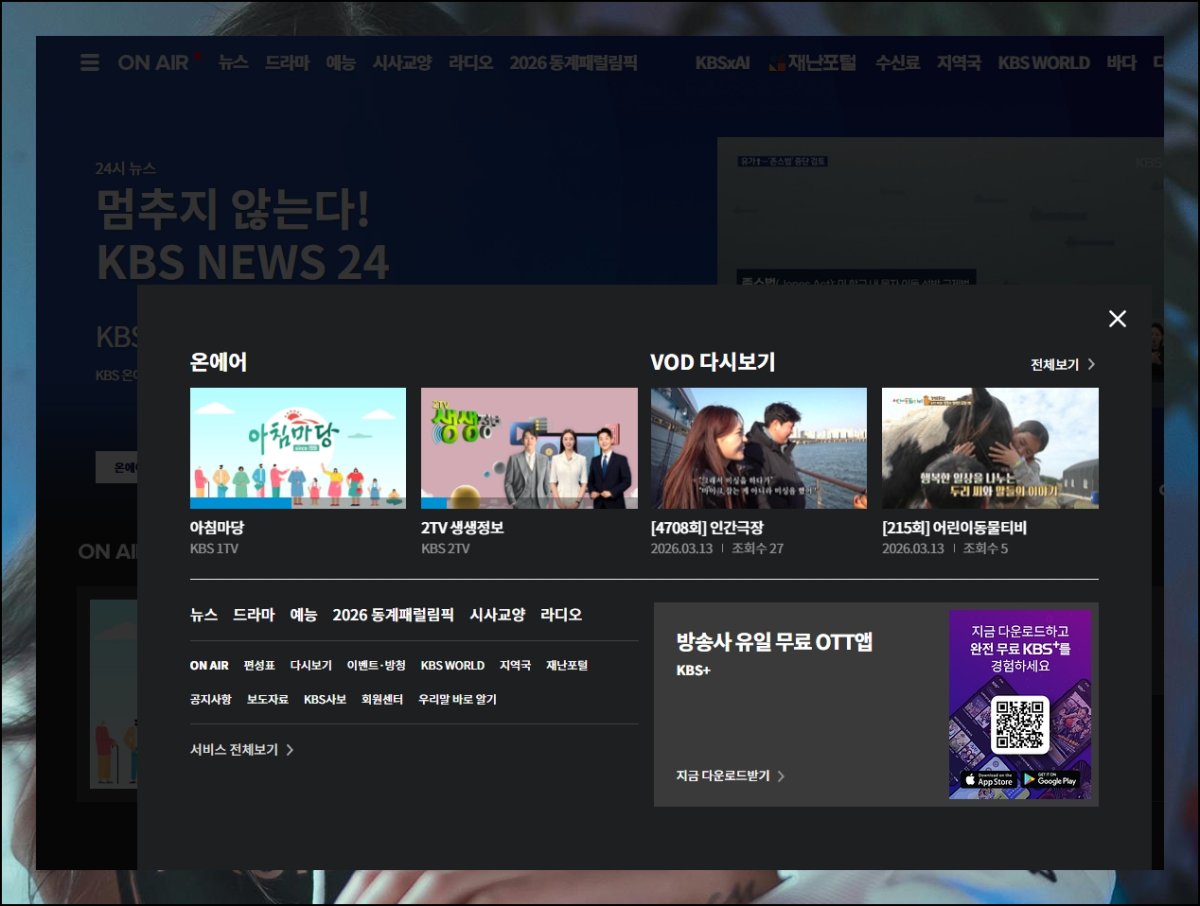
Task: Click the 방송사 유일 무료 OTT앱 heading
Action: pyautogui.click(x=774, y=642)
